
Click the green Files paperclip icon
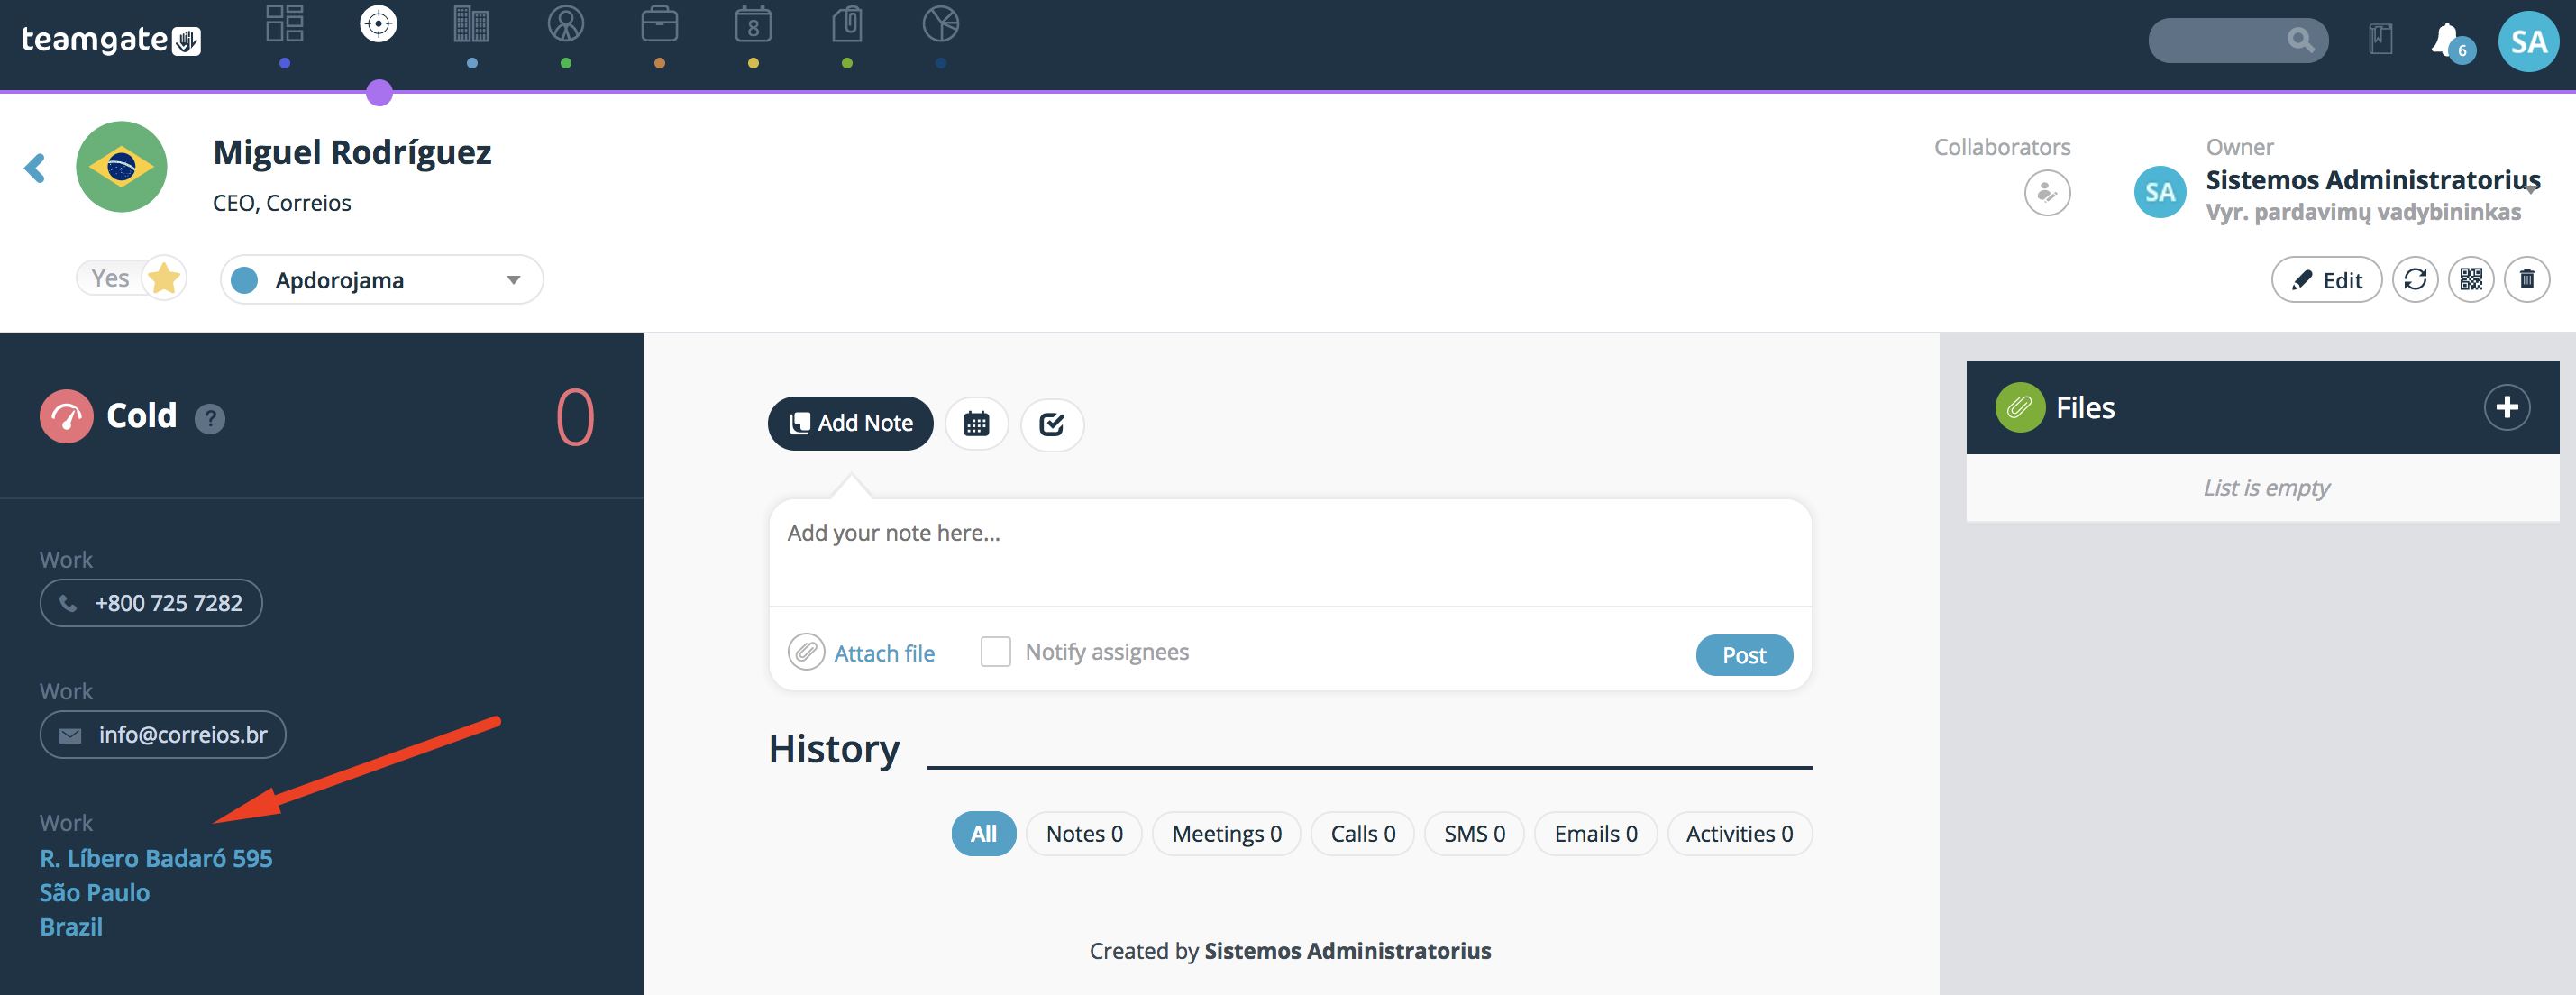click(2020, 407)
